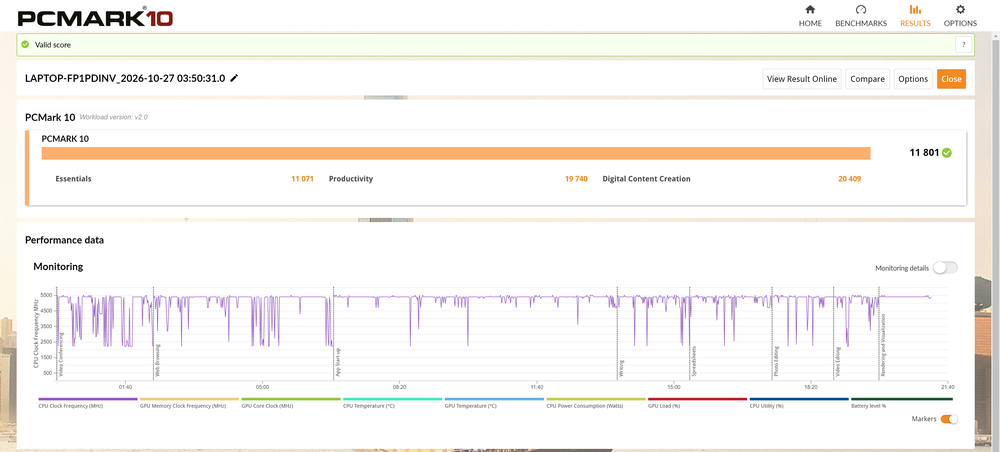Click the 11:40 time axis label
The image size is (1000, 452).
pyautogui.click(x=536, y=387)
